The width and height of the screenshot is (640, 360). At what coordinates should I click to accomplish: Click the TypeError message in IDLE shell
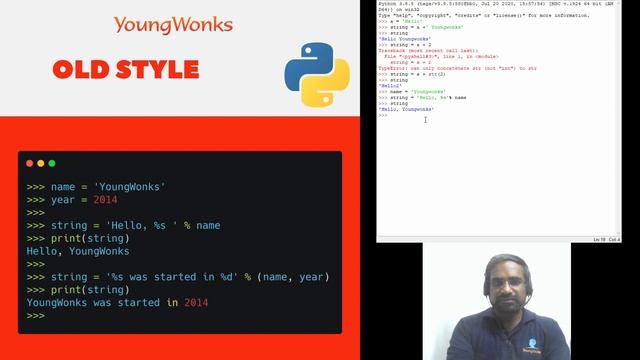[x=458, y=69]
